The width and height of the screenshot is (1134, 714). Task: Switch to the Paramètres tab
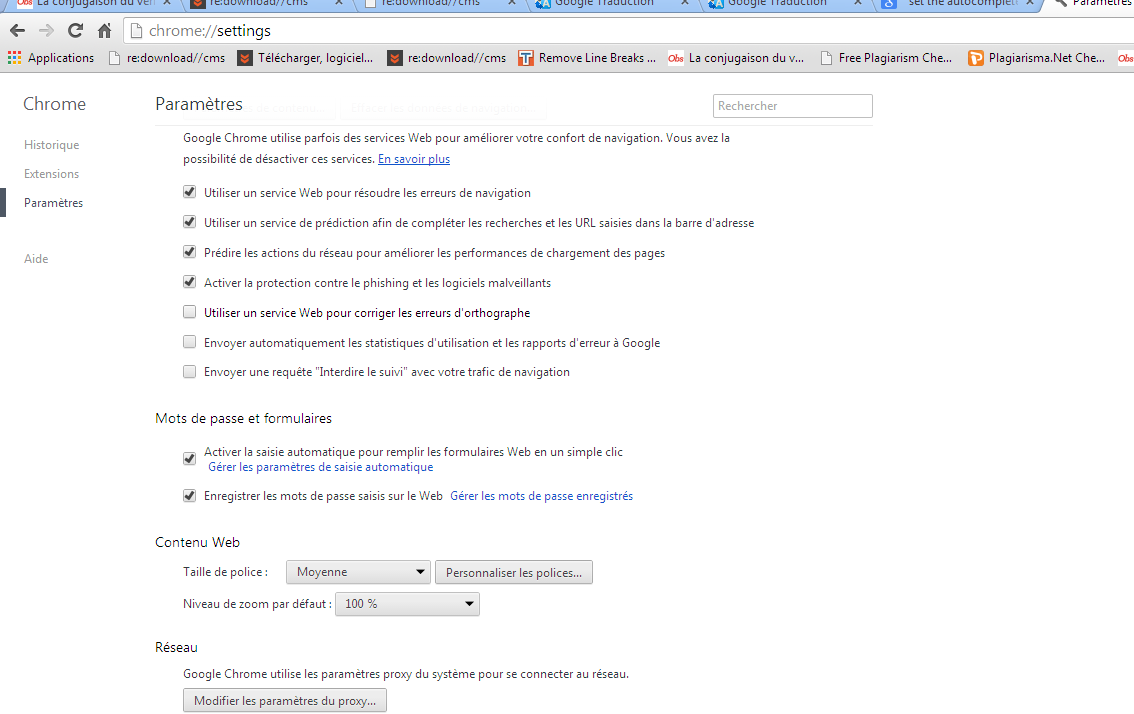1092,3
